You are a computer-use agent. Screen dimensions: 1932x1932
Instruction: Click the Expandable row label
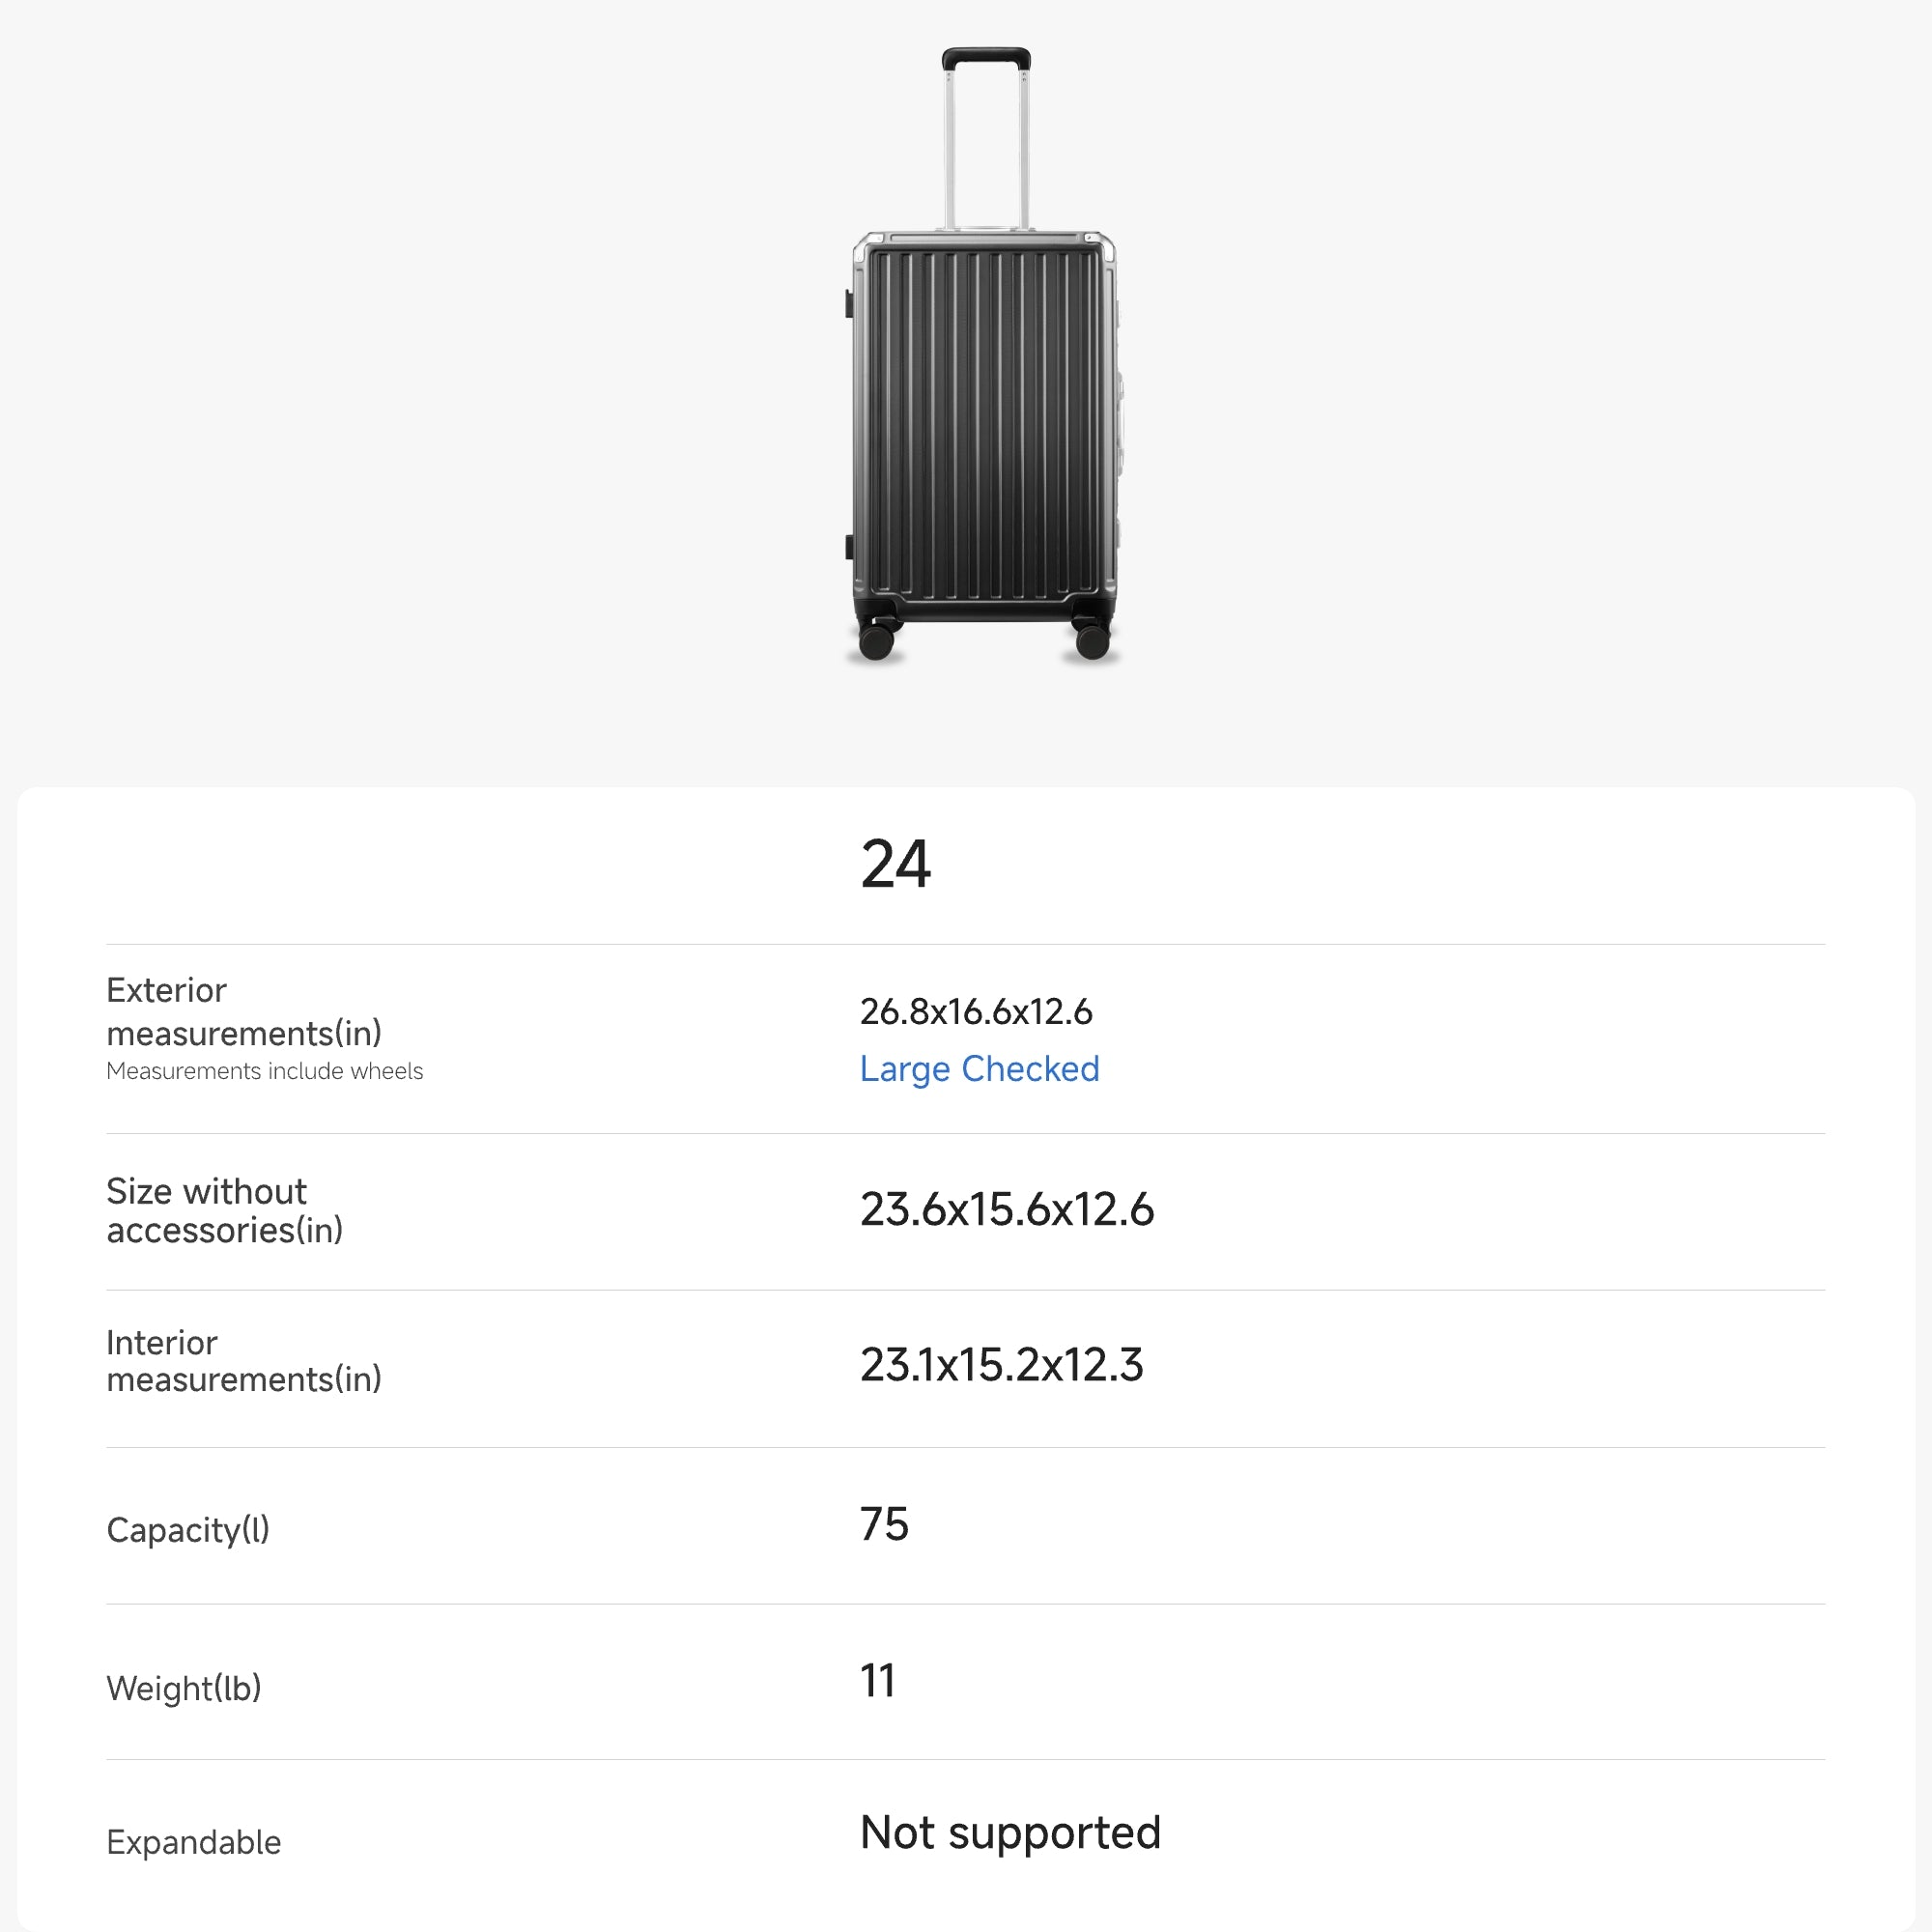194,1842
